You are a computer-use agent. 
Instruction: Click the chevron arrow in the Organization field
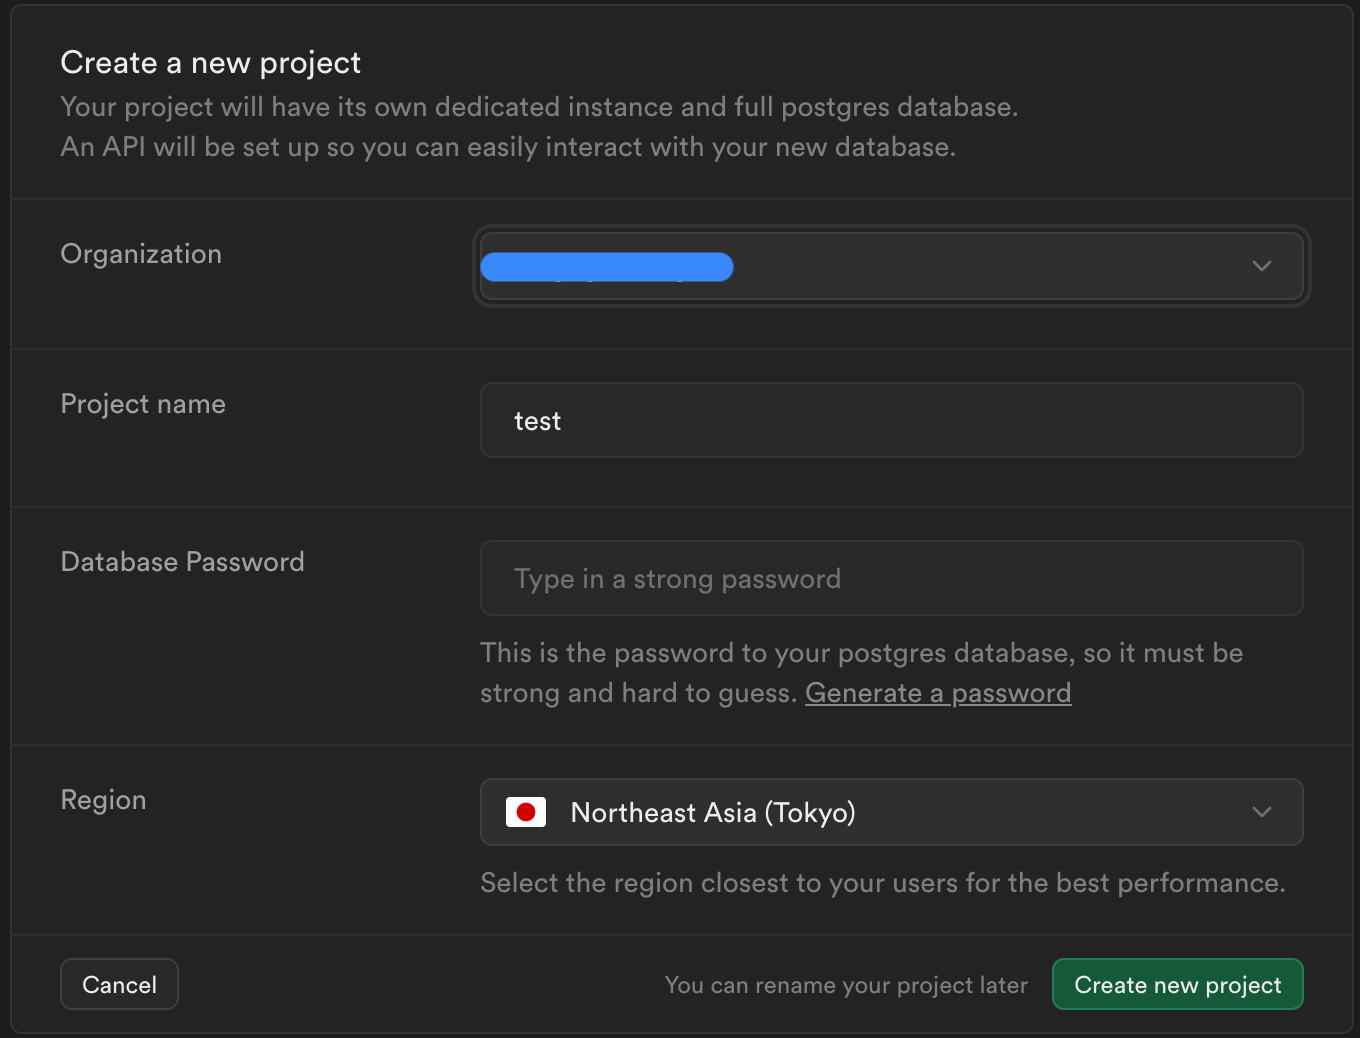pyautogui.click(x=1261, y=266)
